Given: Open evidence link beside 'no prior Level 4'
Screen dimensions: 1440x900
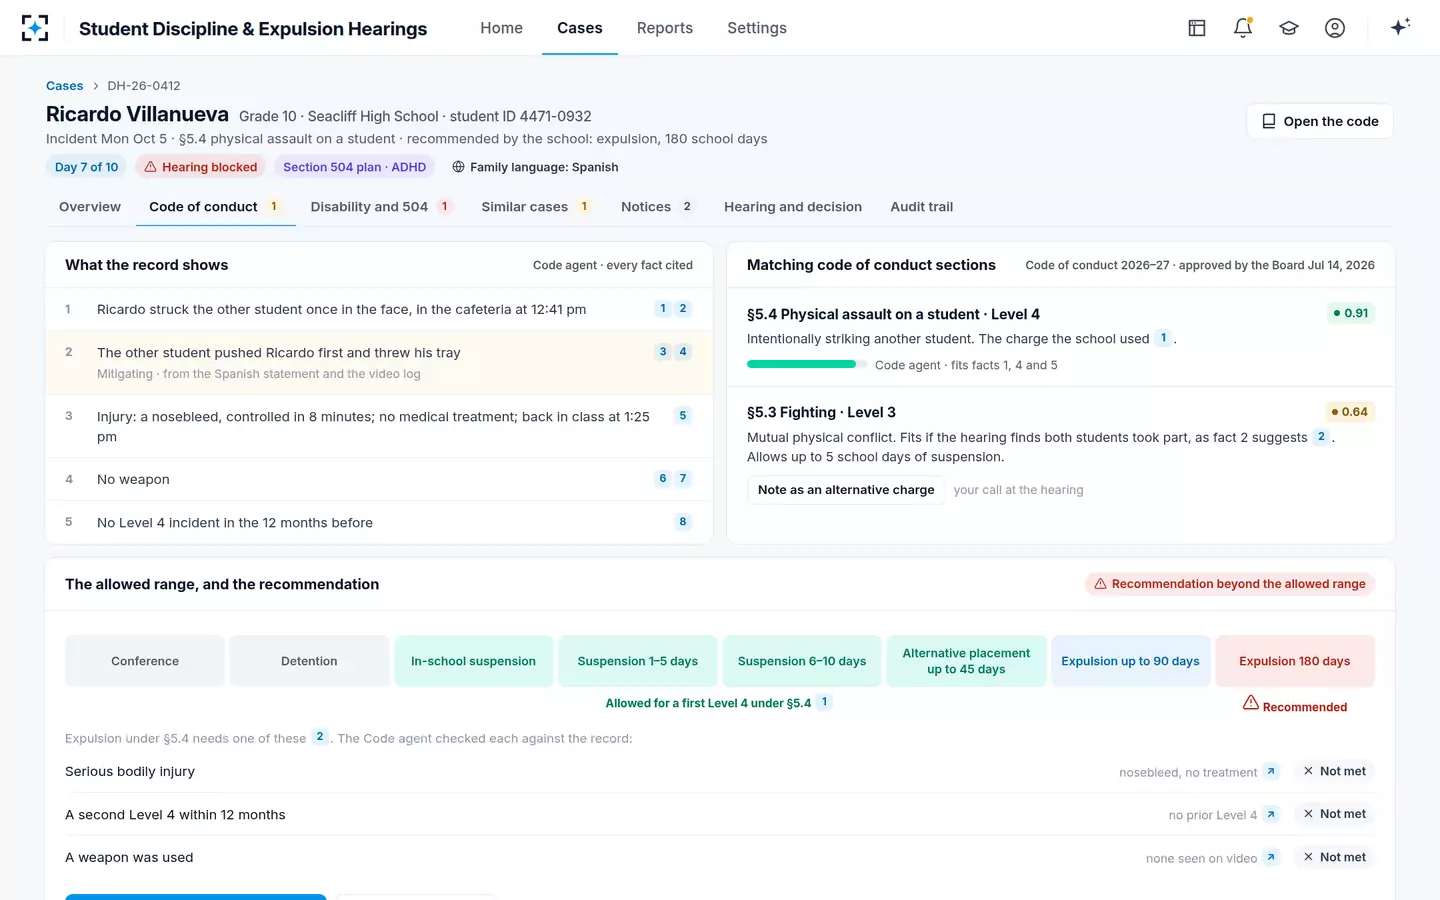Looking at the screenshot, I should [1271, 814].
